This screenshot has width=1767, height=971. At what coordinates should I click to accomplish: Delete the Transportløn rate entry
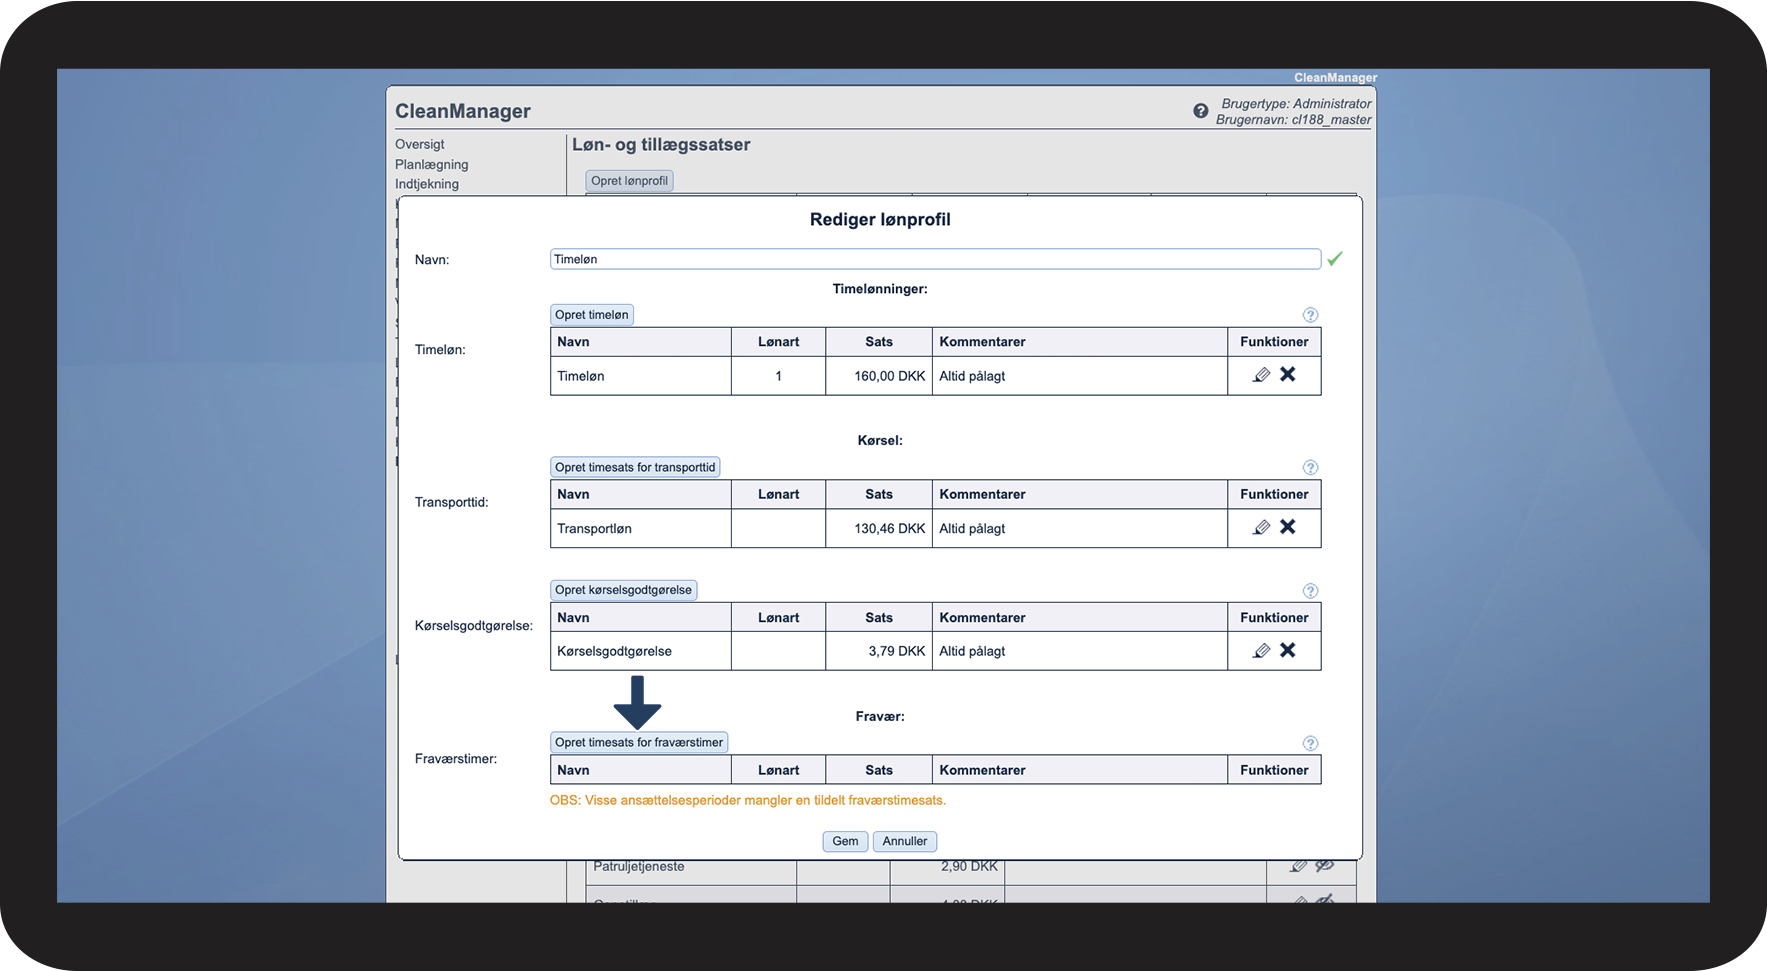coord(1288,527)
